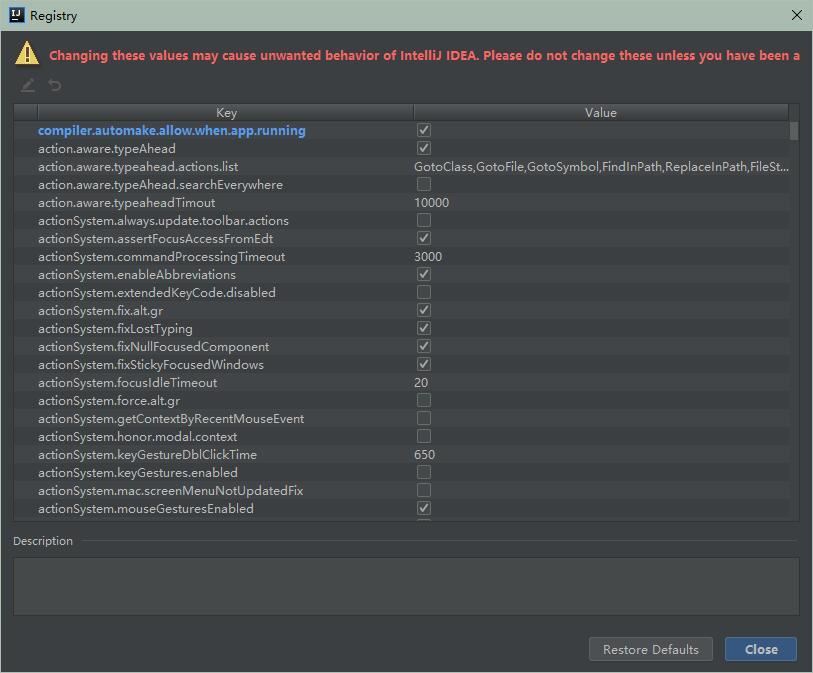Viewport: 813px width, 673px height.
Task: Click the Restore Defaults button
Action: click(x=650, y=649)
